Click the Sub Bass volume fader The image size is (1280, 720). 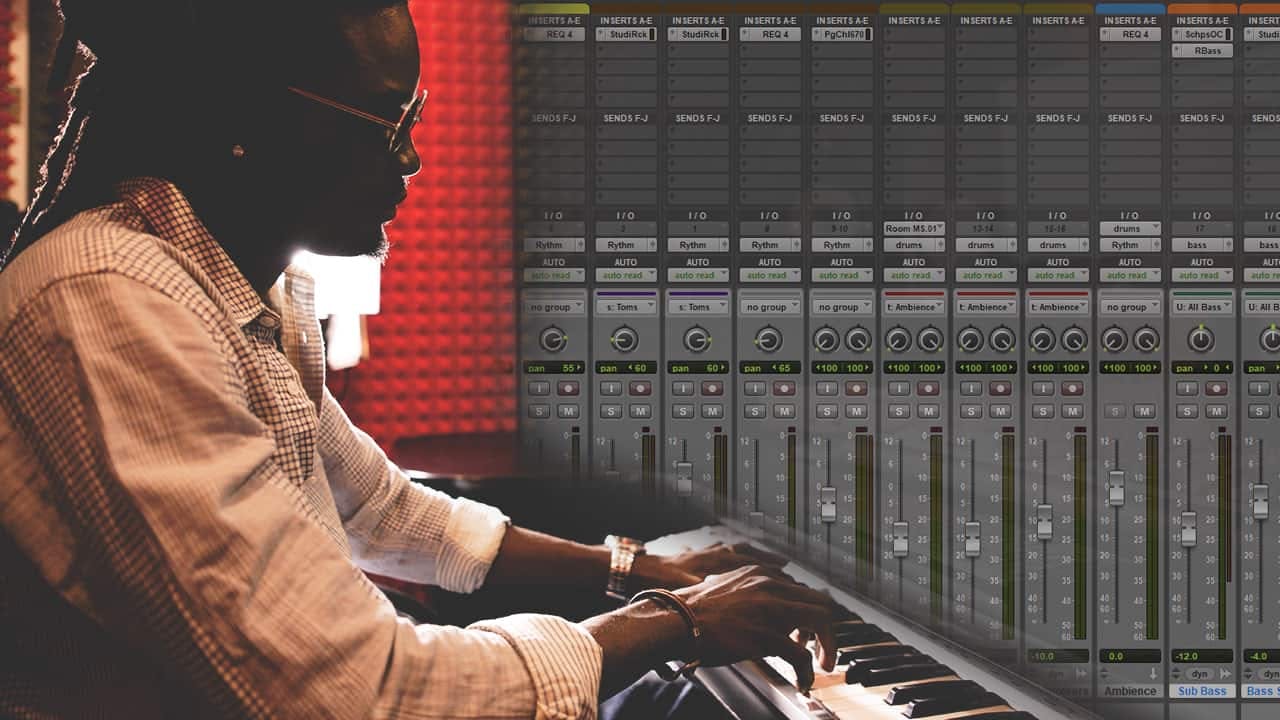[x=1188, y=528]
